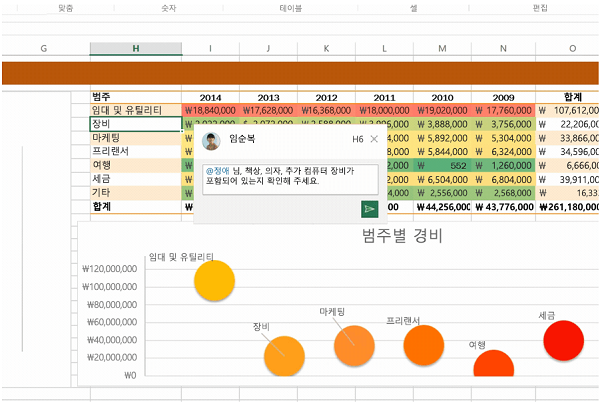600x405 pixels.
Task: Select the ₩43,776,000 total cell
Action: point(503,207)
